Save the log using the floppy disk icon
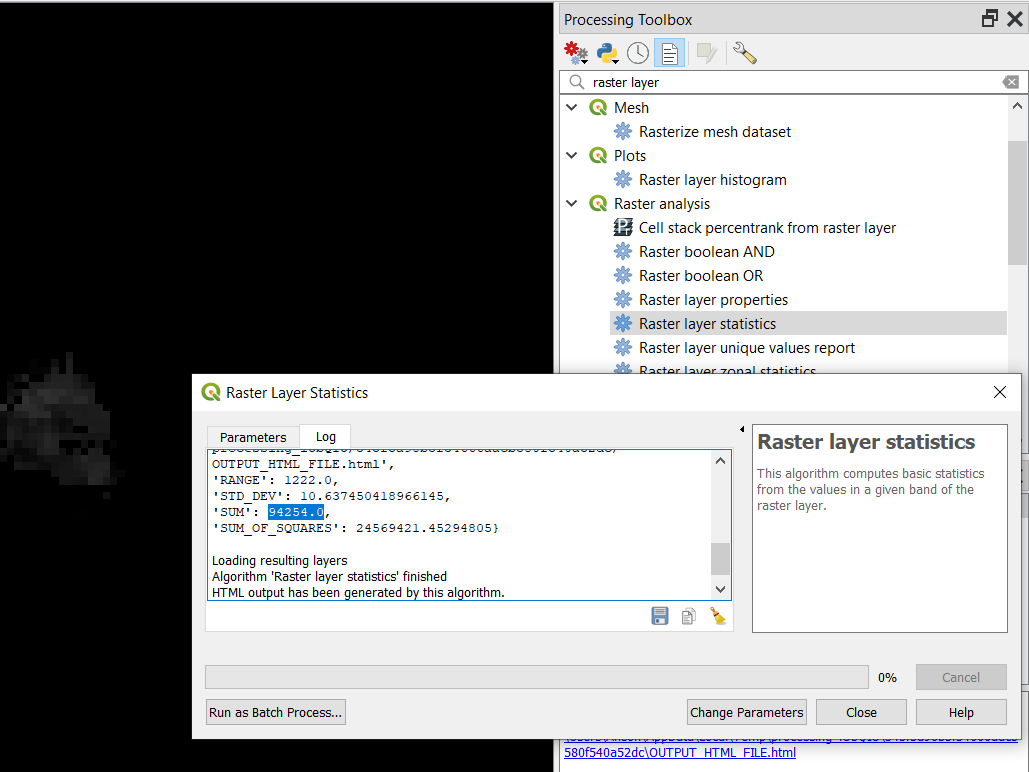The image size is (1029, 772). [x=659, y=616]
